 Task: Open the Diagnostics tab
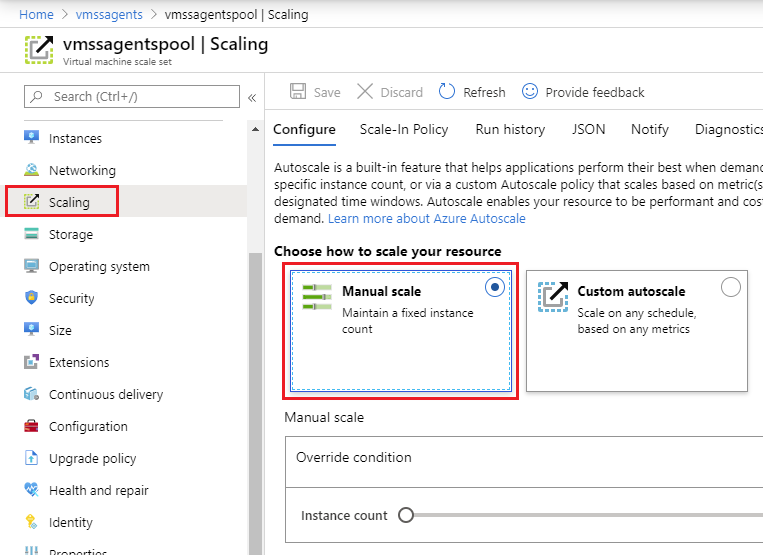point(728,129)
